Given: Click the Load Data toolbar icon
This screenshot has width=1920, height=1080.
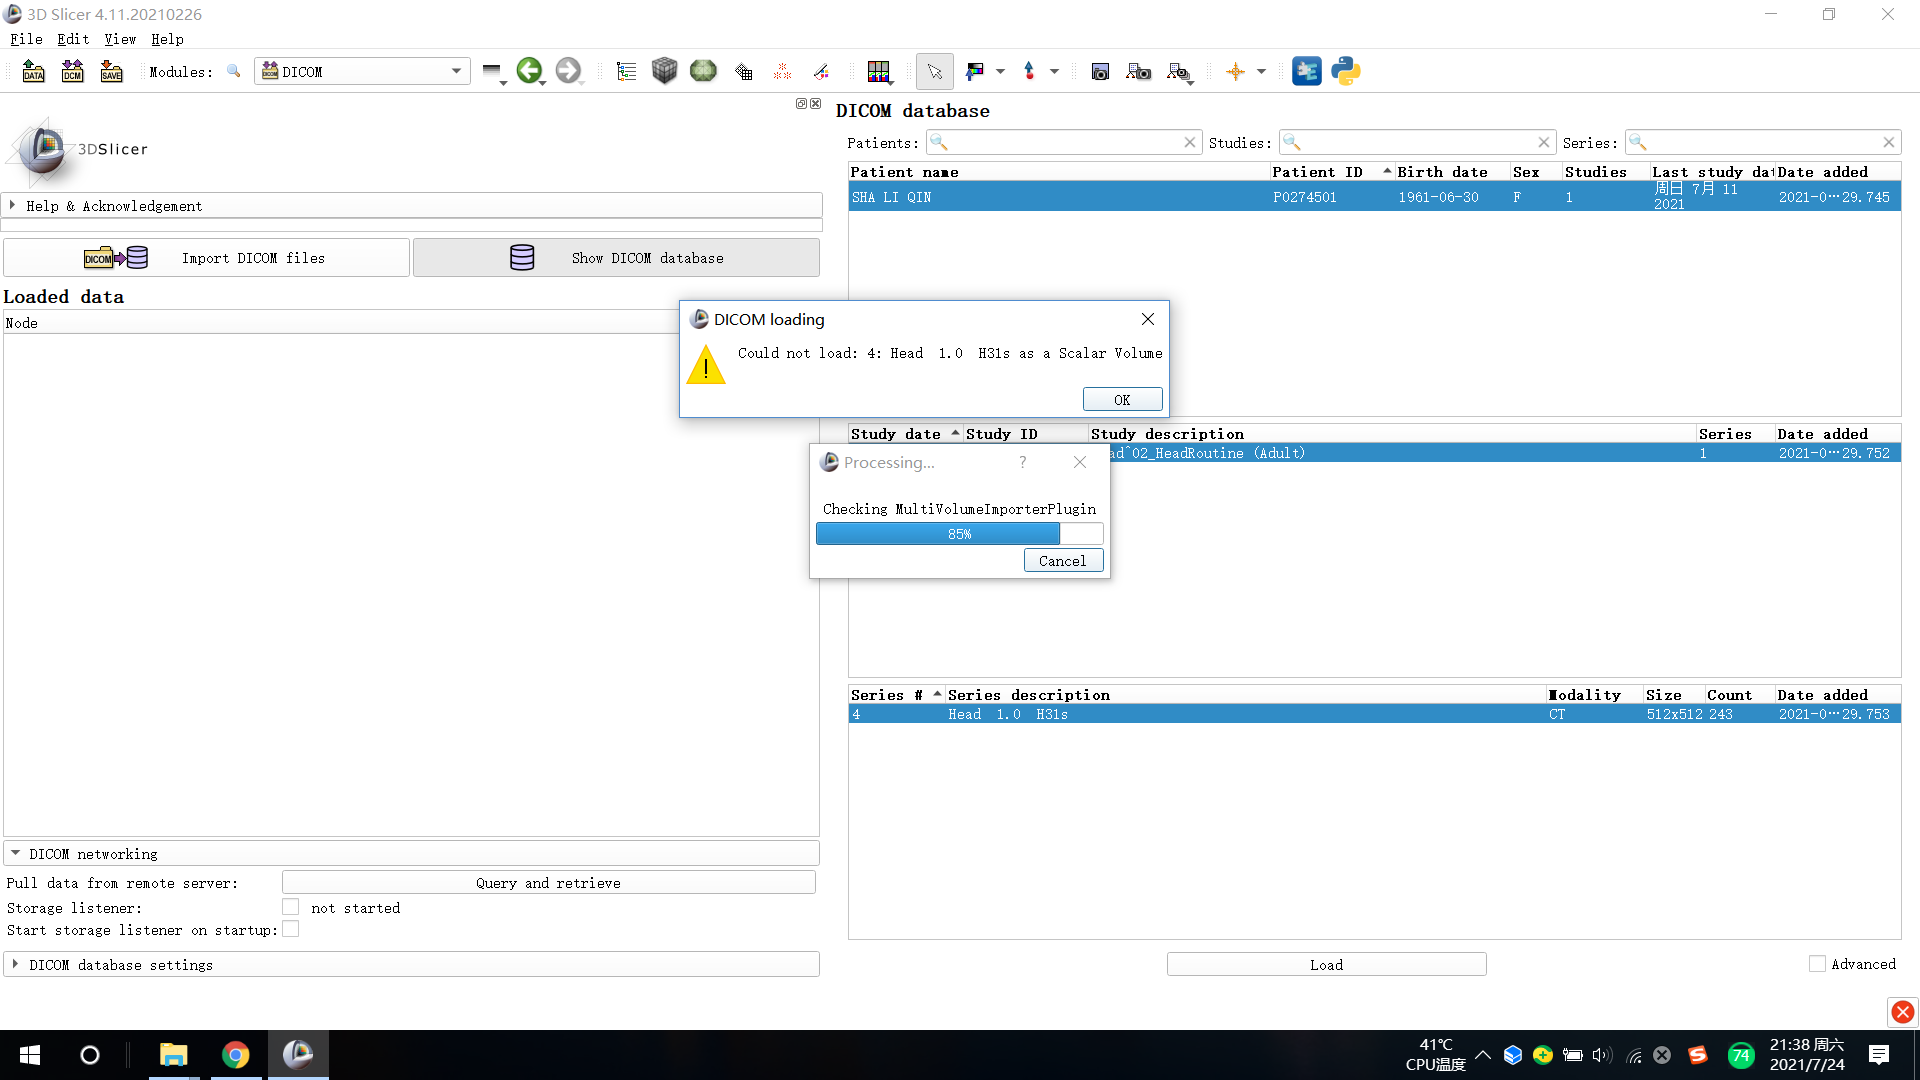Looking at the screenshot, I should pyautogui.click(x=33, y=71).
